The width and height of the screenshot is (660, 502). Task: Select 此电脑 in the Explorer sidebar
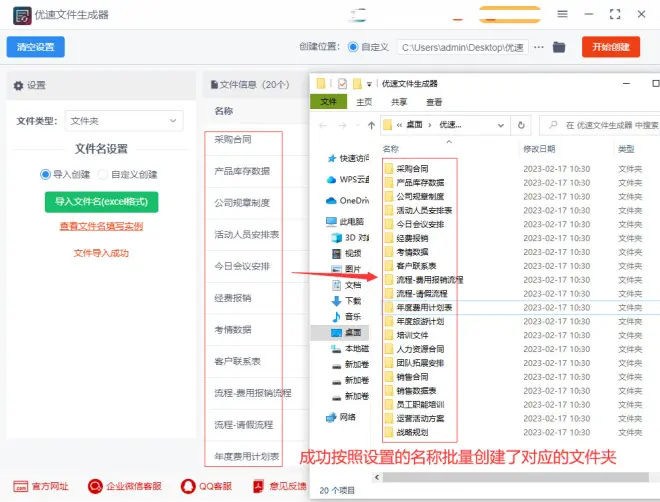[x=345, y=222]
